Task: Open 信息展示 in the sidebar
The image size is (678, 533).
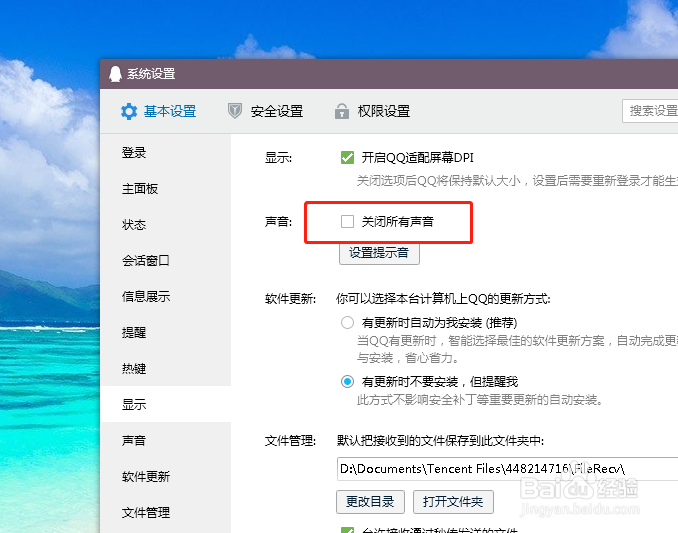Action: (166, 297)
